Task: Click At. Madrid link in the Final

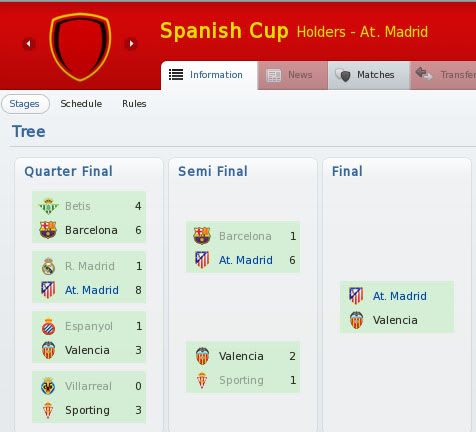Action: pyautogui.click(x=400, y=296)
